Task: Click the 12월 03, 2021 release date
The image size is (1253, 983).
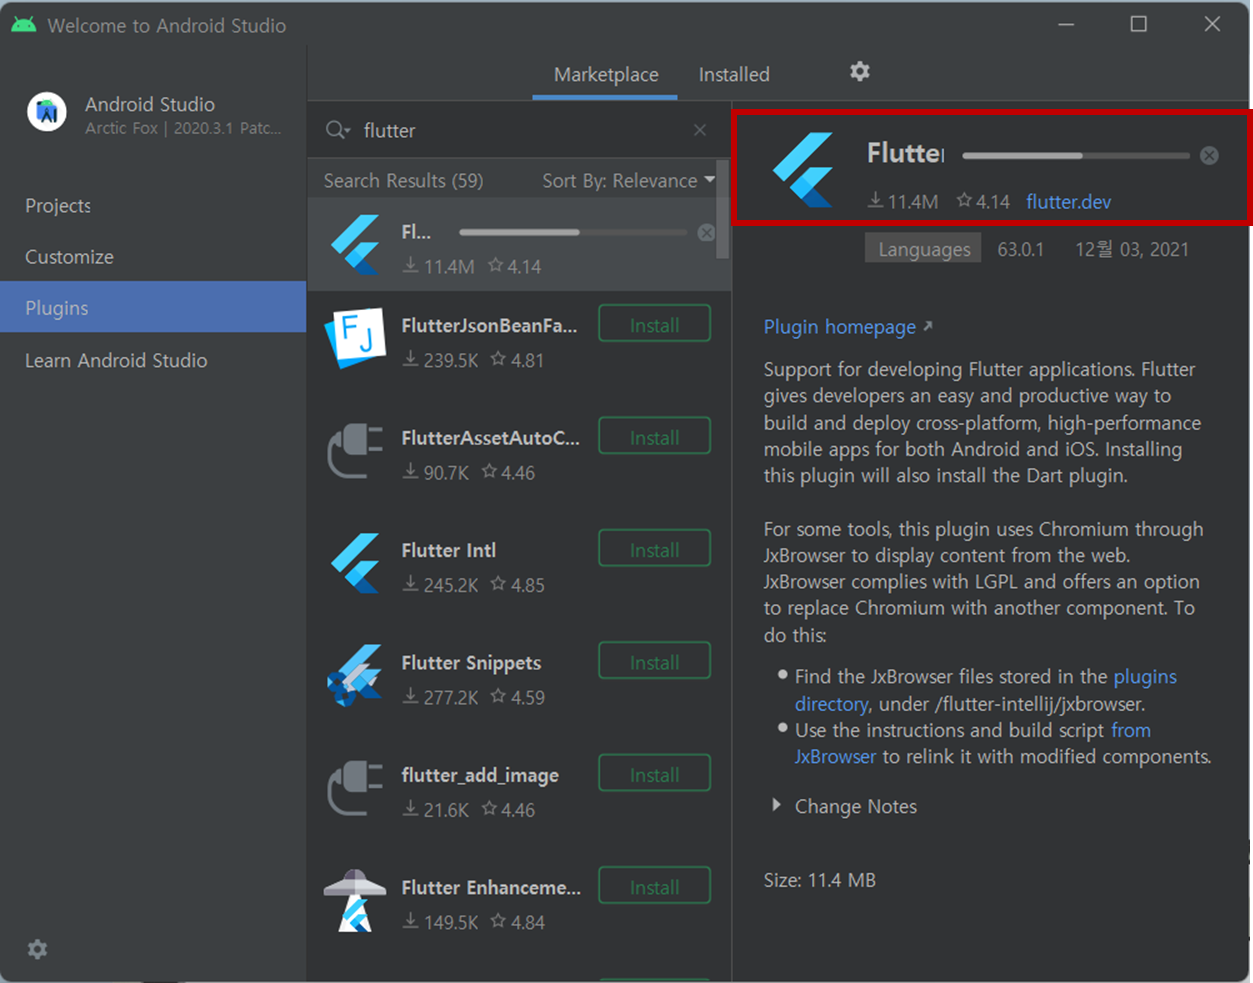Action: (1132, 249)
